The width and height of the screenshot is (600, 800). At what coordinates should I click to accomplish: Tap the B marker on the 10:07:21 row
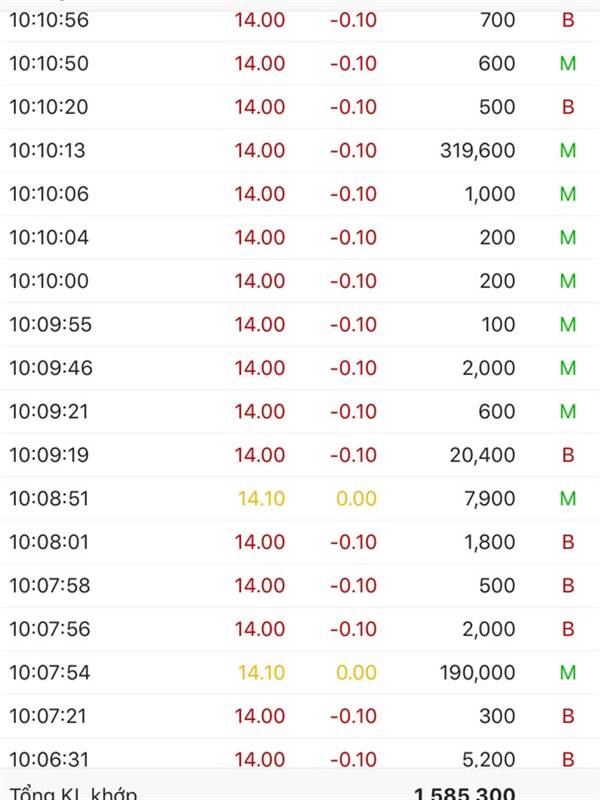[x=568, y=716]
